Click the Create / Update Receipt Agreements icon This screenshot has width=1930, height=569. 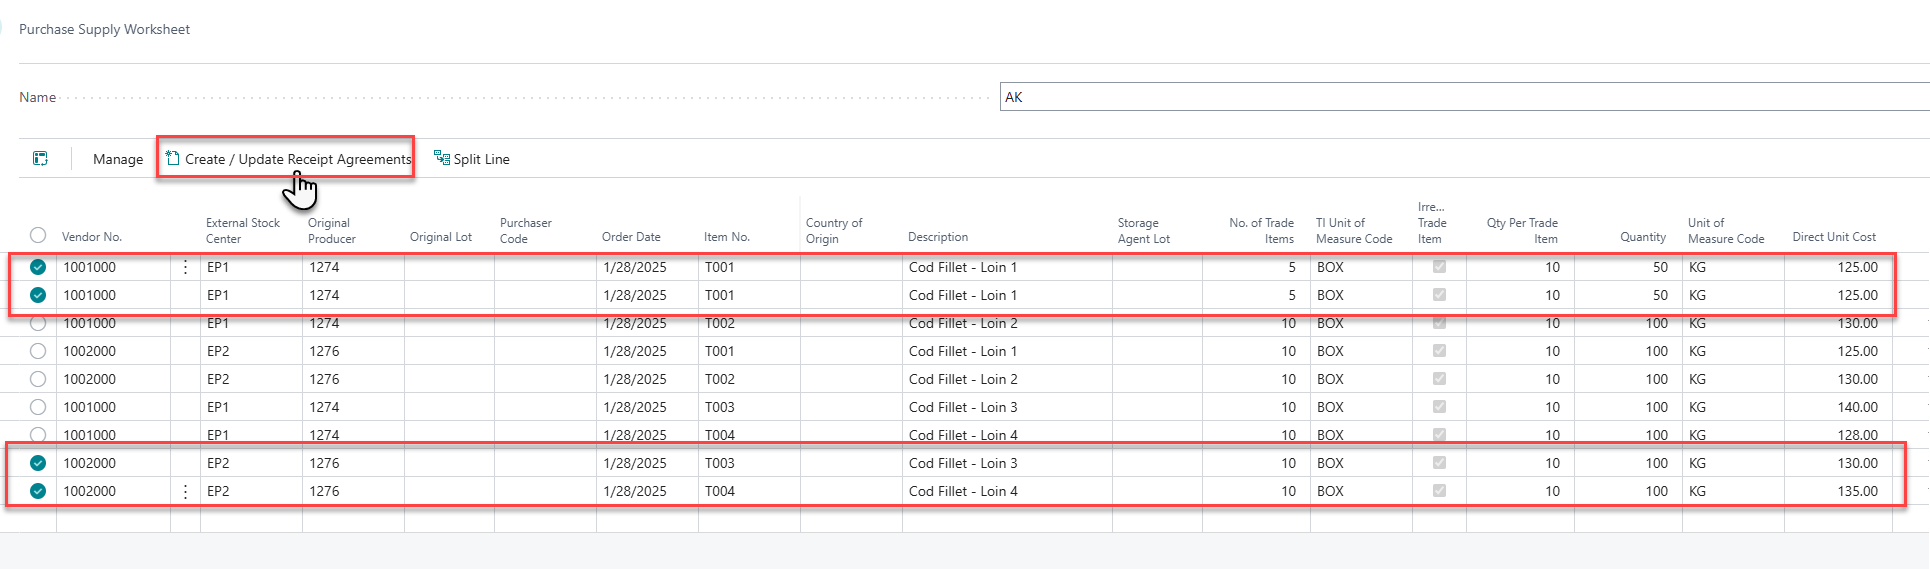click(x=173, y=158)
